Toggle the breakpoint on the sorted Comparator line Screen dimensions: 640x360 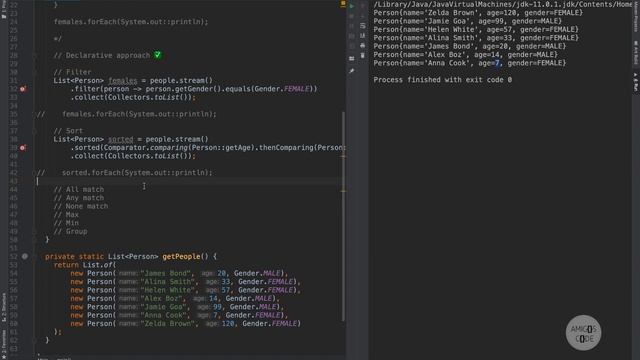[23, 147]
